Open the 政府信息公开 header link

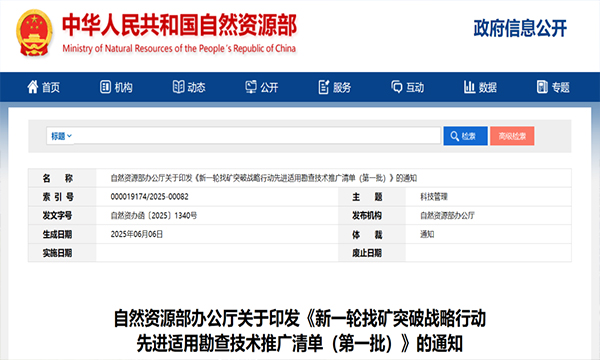(x=520, y=29)
